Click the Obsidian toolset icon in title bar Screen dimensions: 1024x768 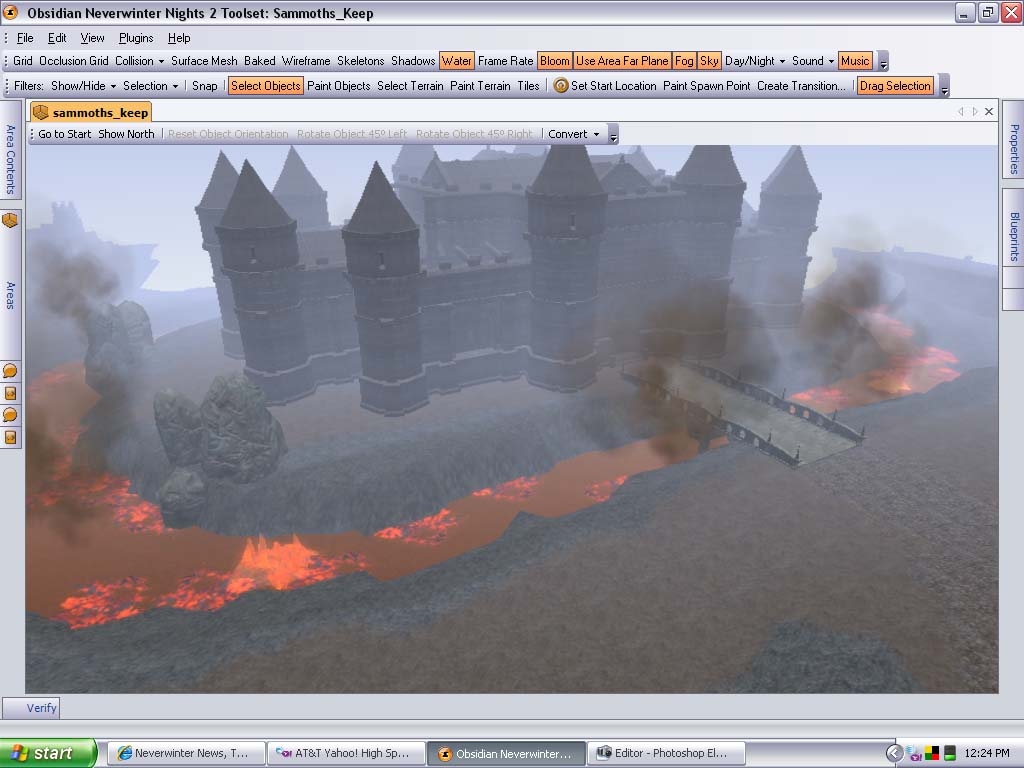[x=12, y=13]
